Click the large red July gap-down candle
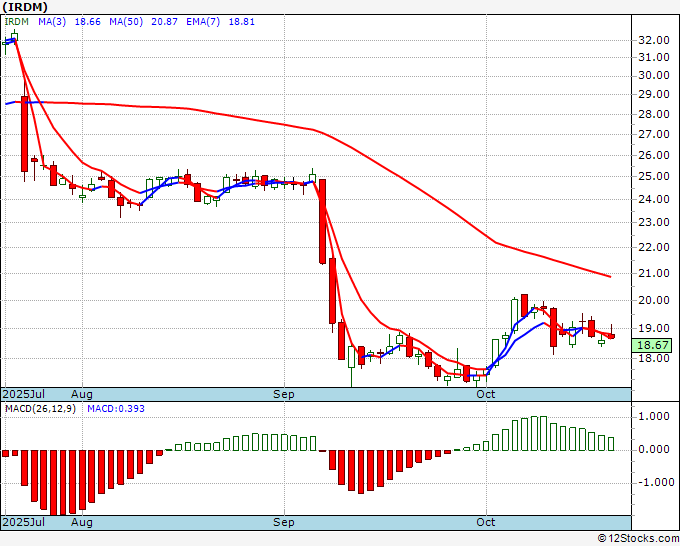This screenshot has height=546, width=680. (x=25, y=134)
